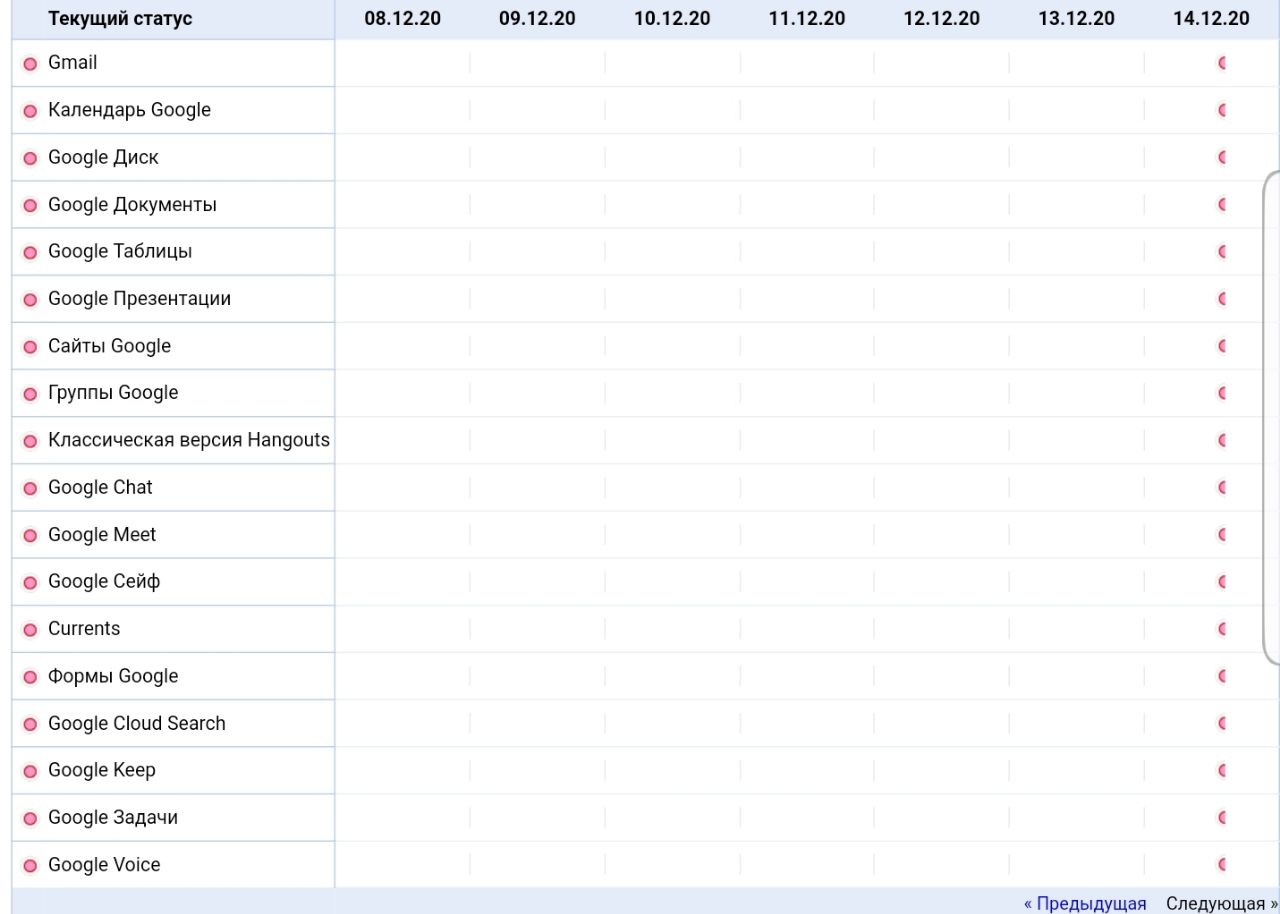The image size is (1280, 914).
Task: Open 14.12.20 outage marker for Календарь Google
Action: coord(1222,110)
